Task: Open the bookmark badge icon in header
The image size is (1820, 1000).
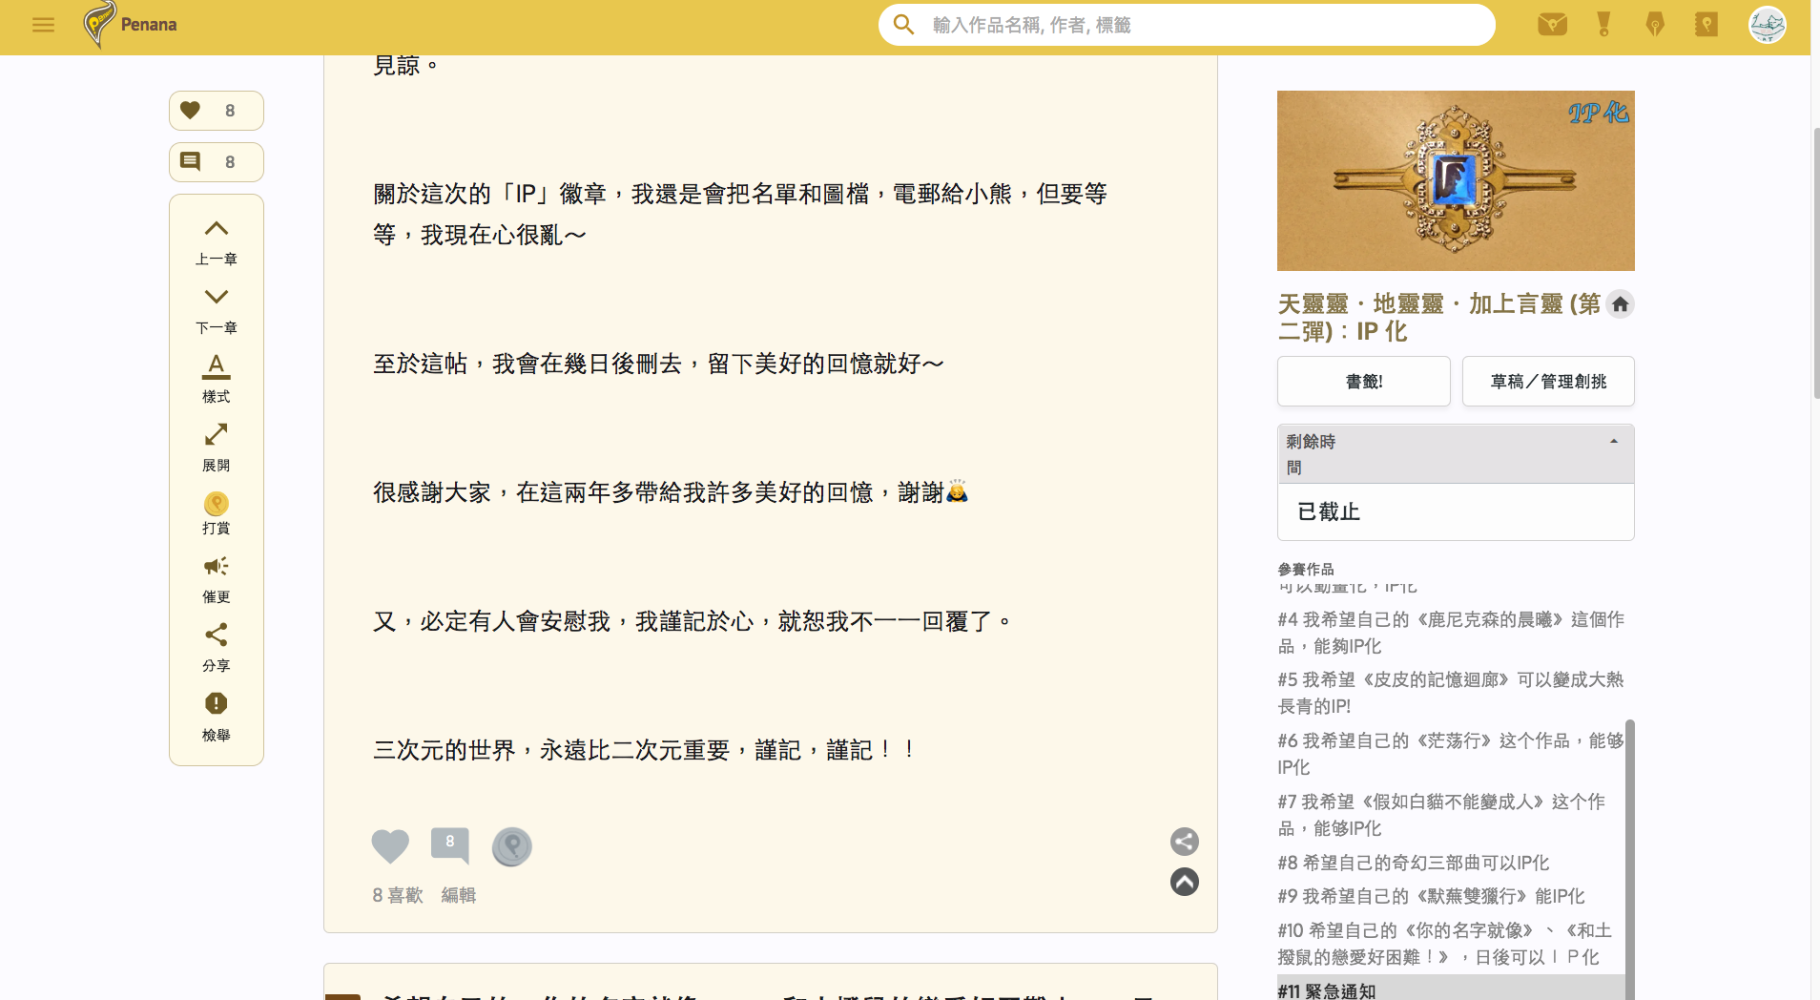Action: click(x=1706, y=25)
